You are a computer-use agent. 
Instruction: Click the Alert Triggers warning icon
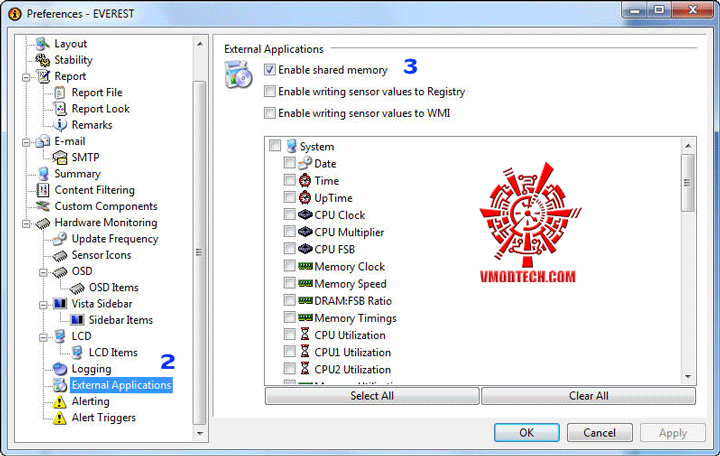click(x=59, y=418)
